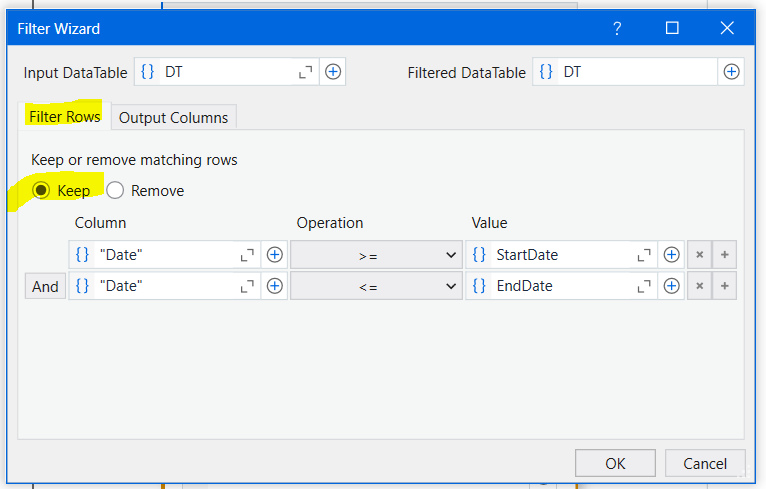Click plus icon next to Input DataTable

[x=334, y=72]
